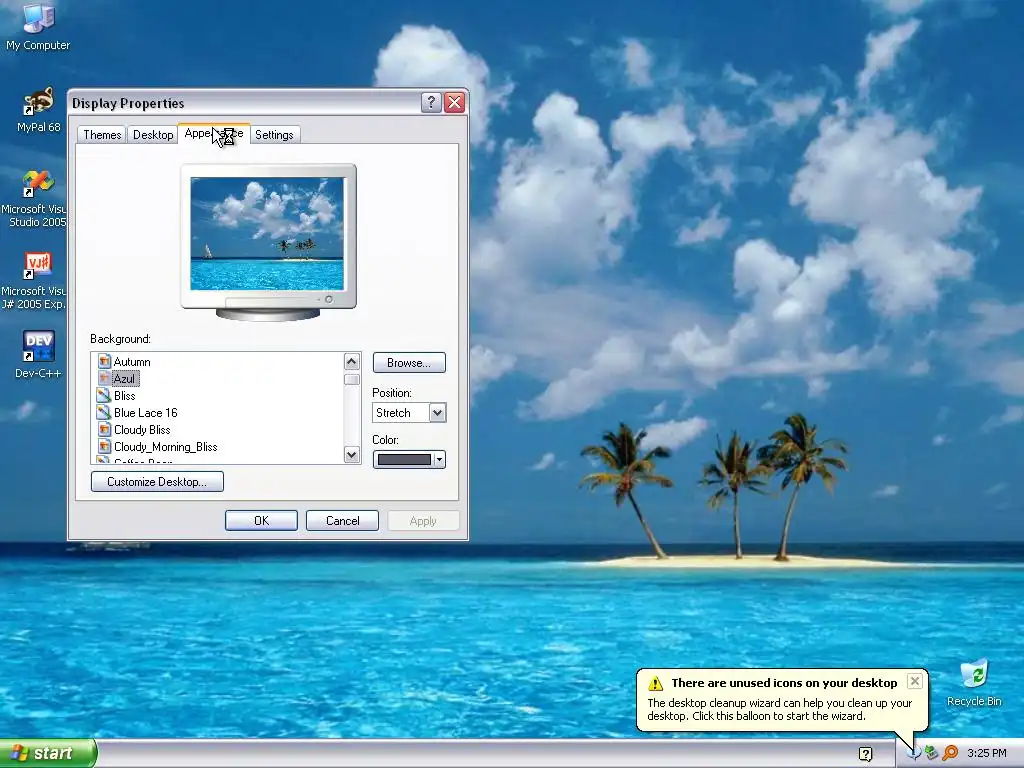Select Cloudy_Morning_Bliss in the Background list
The height and width of the screenshot is (768, 1024).
tap(166, 447)
